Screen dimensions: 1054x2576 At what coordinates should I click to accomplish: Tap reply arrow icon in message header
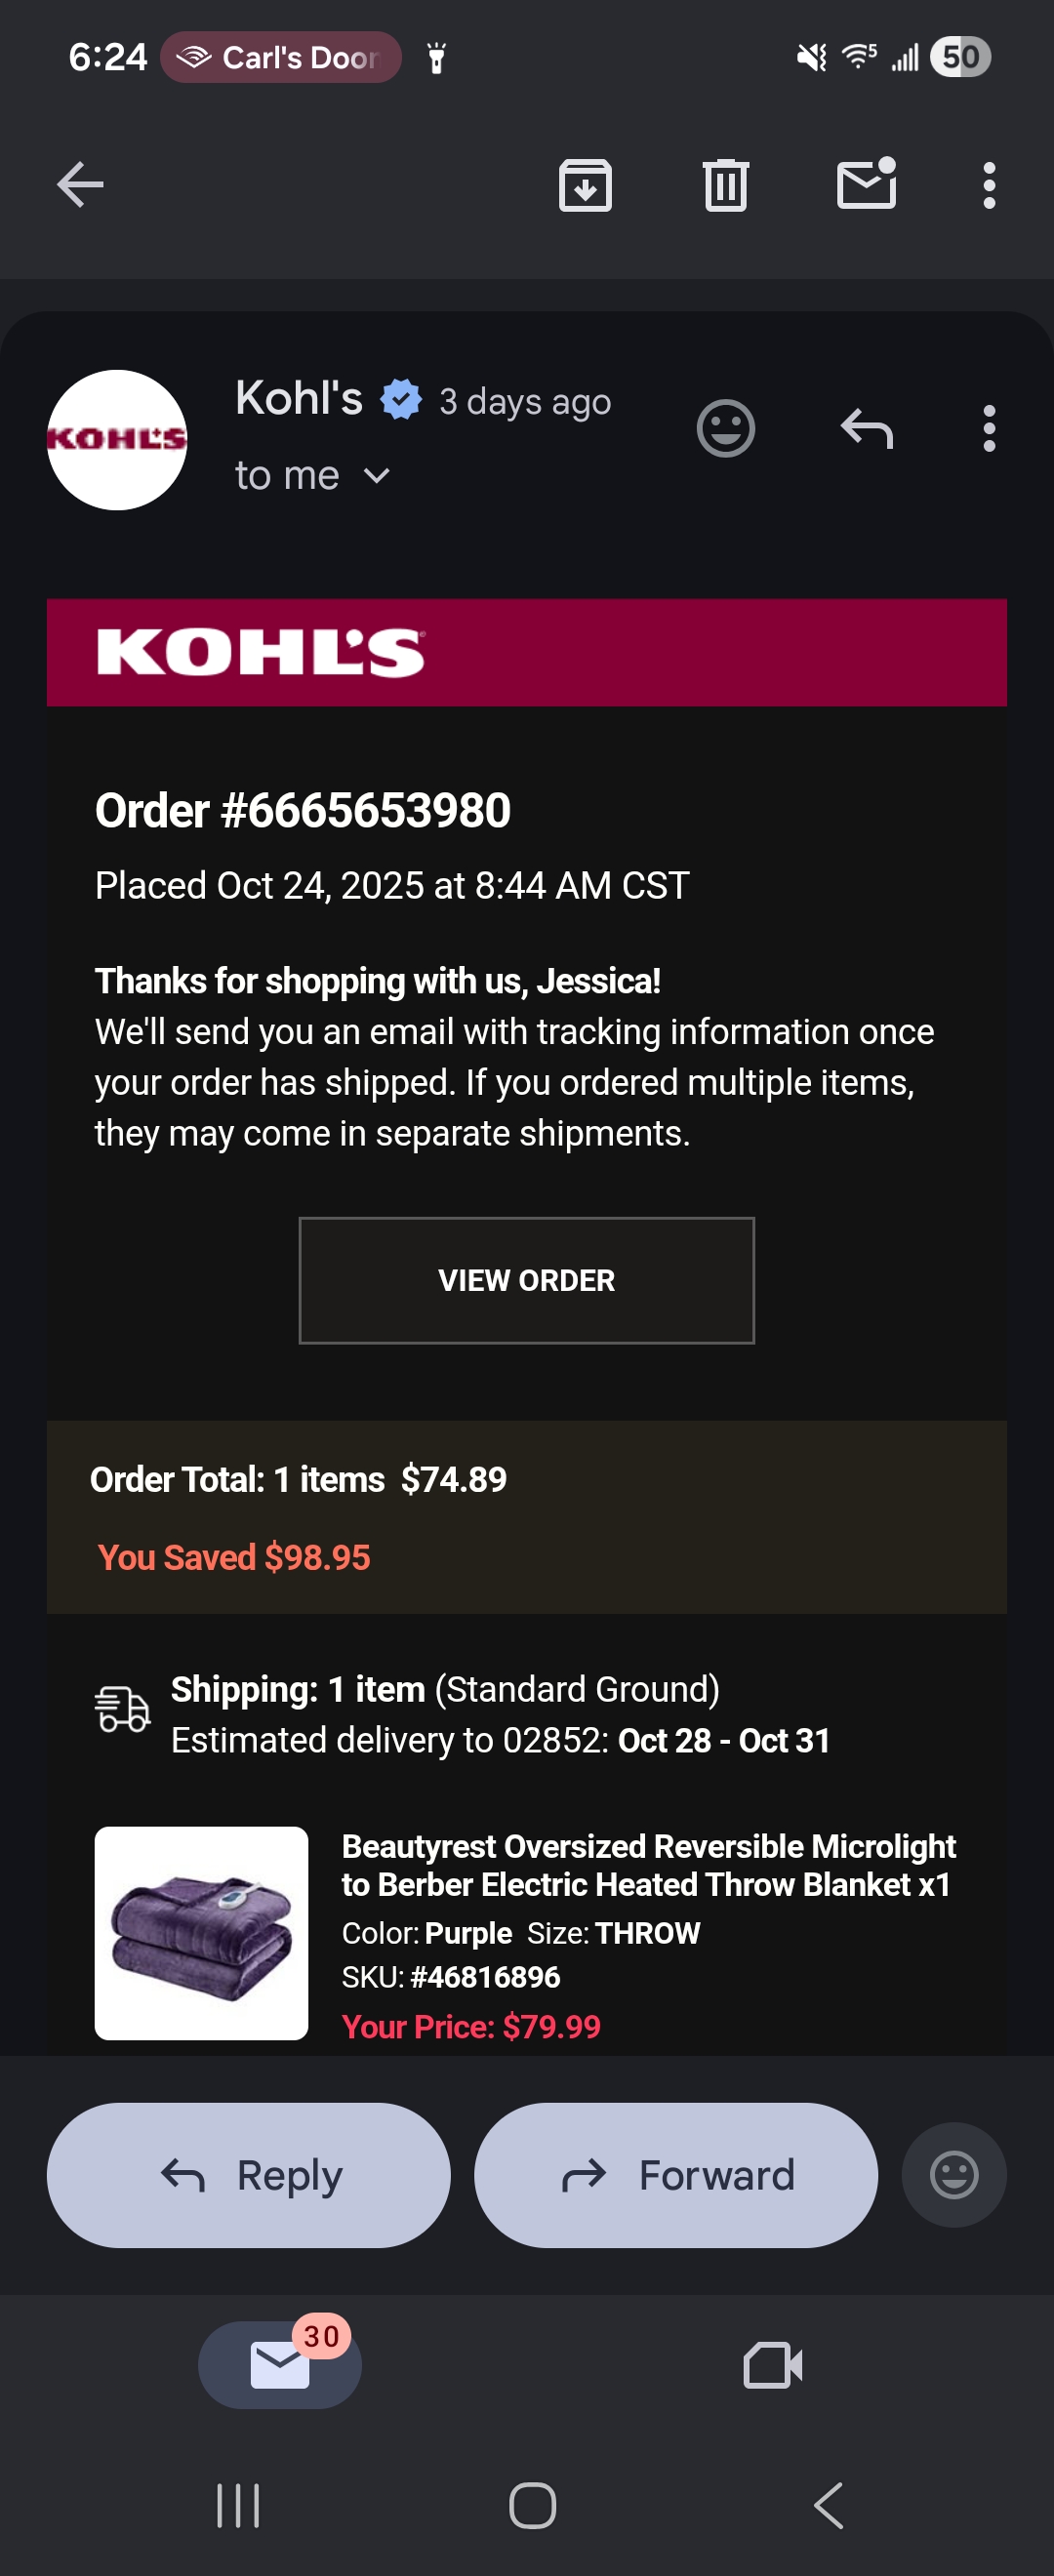point(866,429)
